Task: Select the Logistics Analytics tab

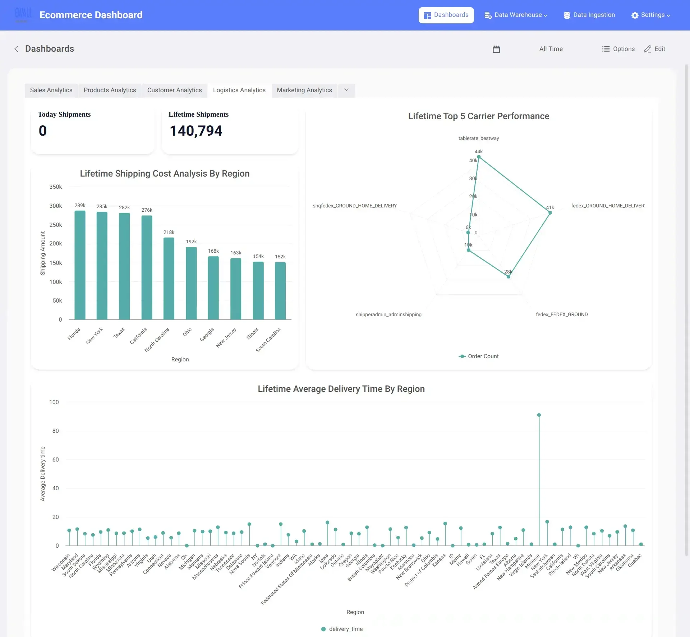Action: tap(239, 90)
